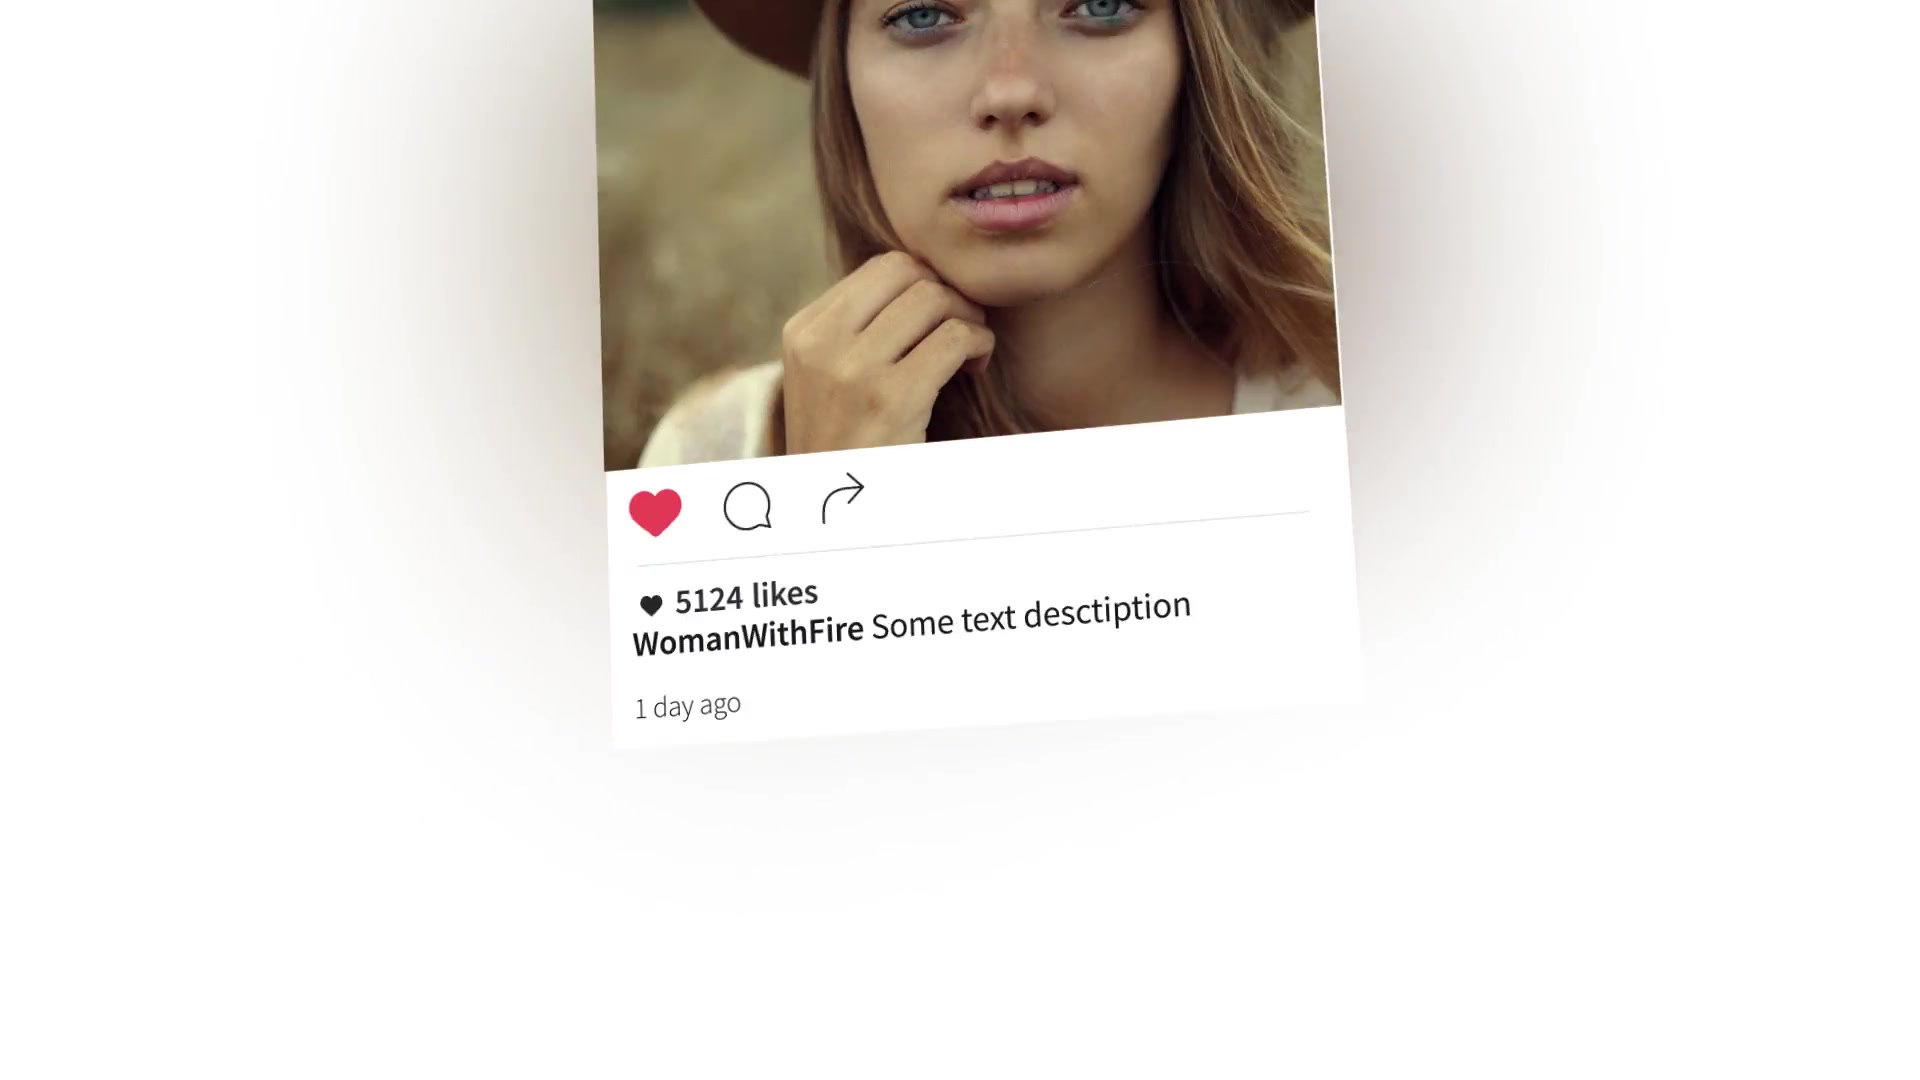Viewport: 1920px width, 1080px height.
Task: Open the woman's portrait photo
Action: pyautogui.click(x=965, y=220)
